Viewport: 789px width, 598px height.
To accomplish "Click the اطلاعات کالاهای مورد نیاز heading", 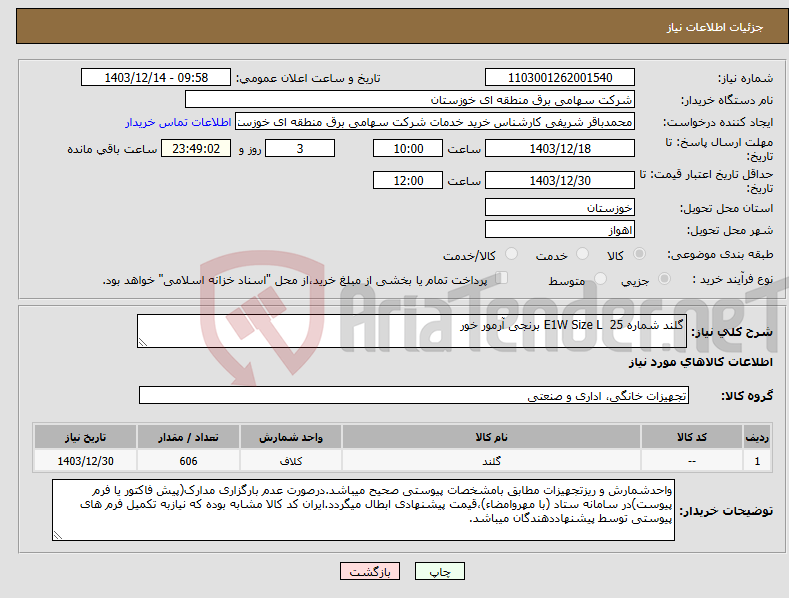I will 700,362.
